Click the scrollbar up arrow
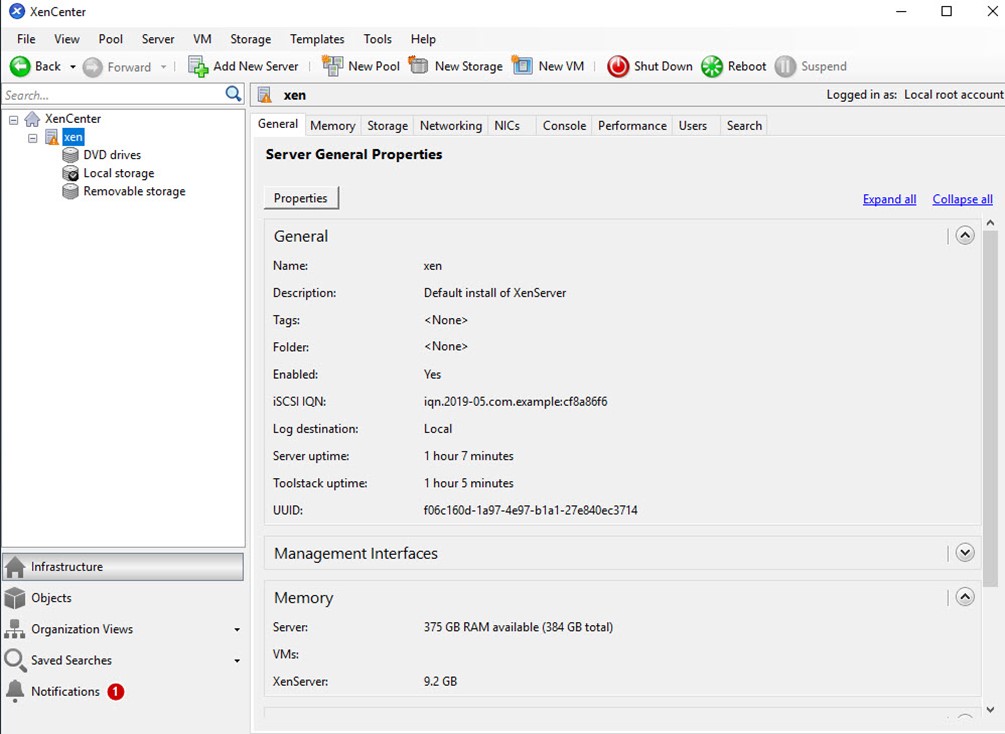 point(990,223)
